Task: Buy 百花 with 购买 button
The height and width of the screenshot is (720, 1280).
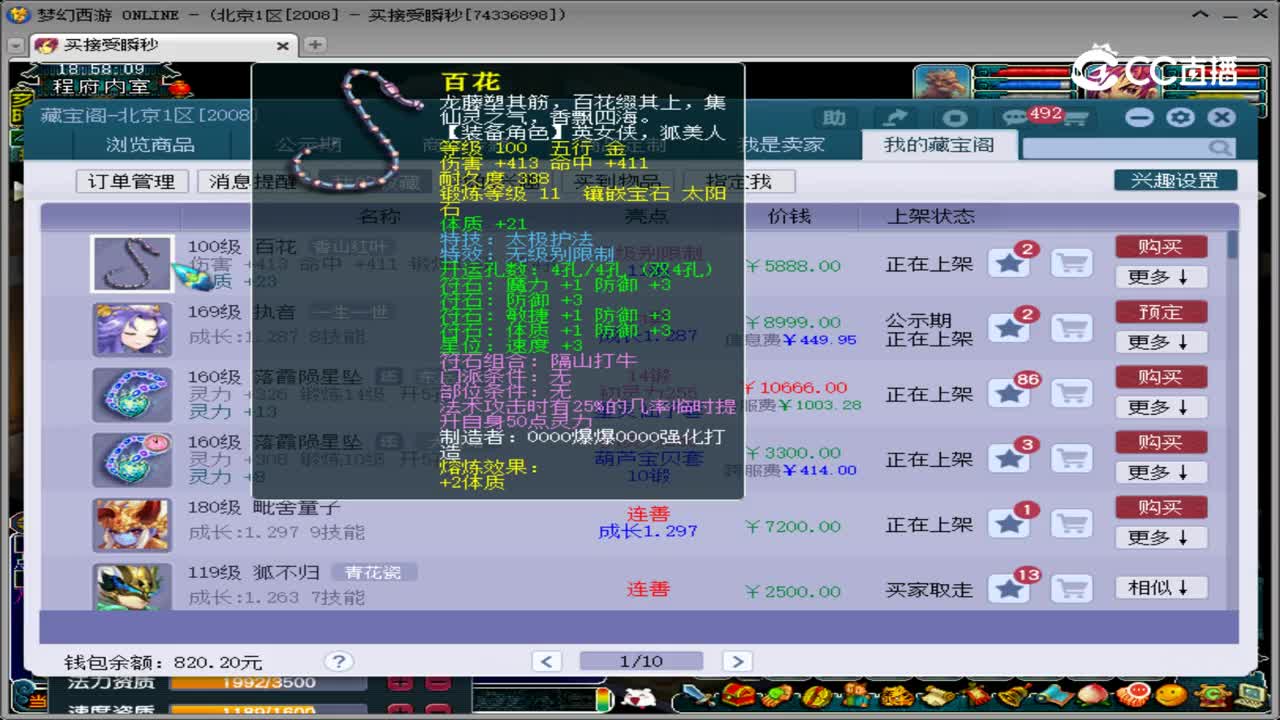Action: click(1160, 247)
